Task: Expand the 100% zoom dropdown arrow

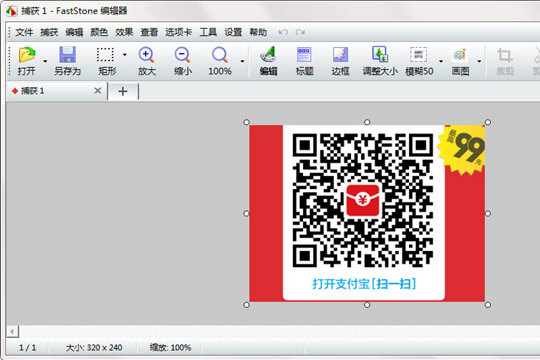Action: point(242,61)
